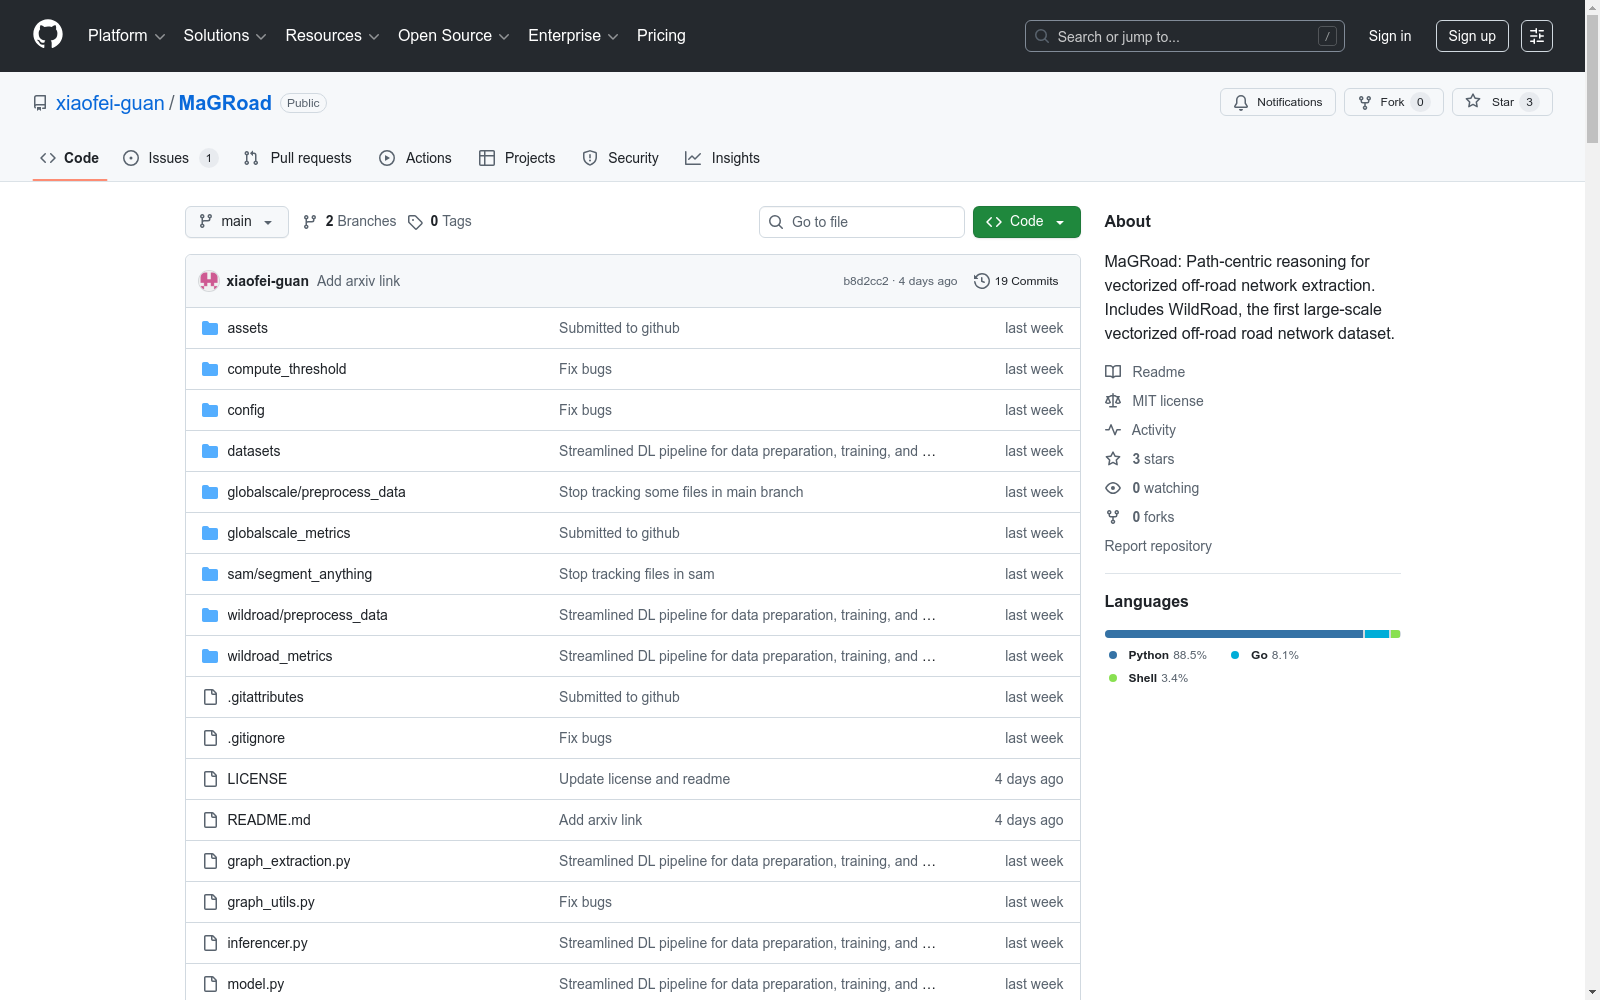Click the bell icon in Notifications
Image resolution: width=1600 pixels, height=1000 pixels.
[x=1241, y=102]
